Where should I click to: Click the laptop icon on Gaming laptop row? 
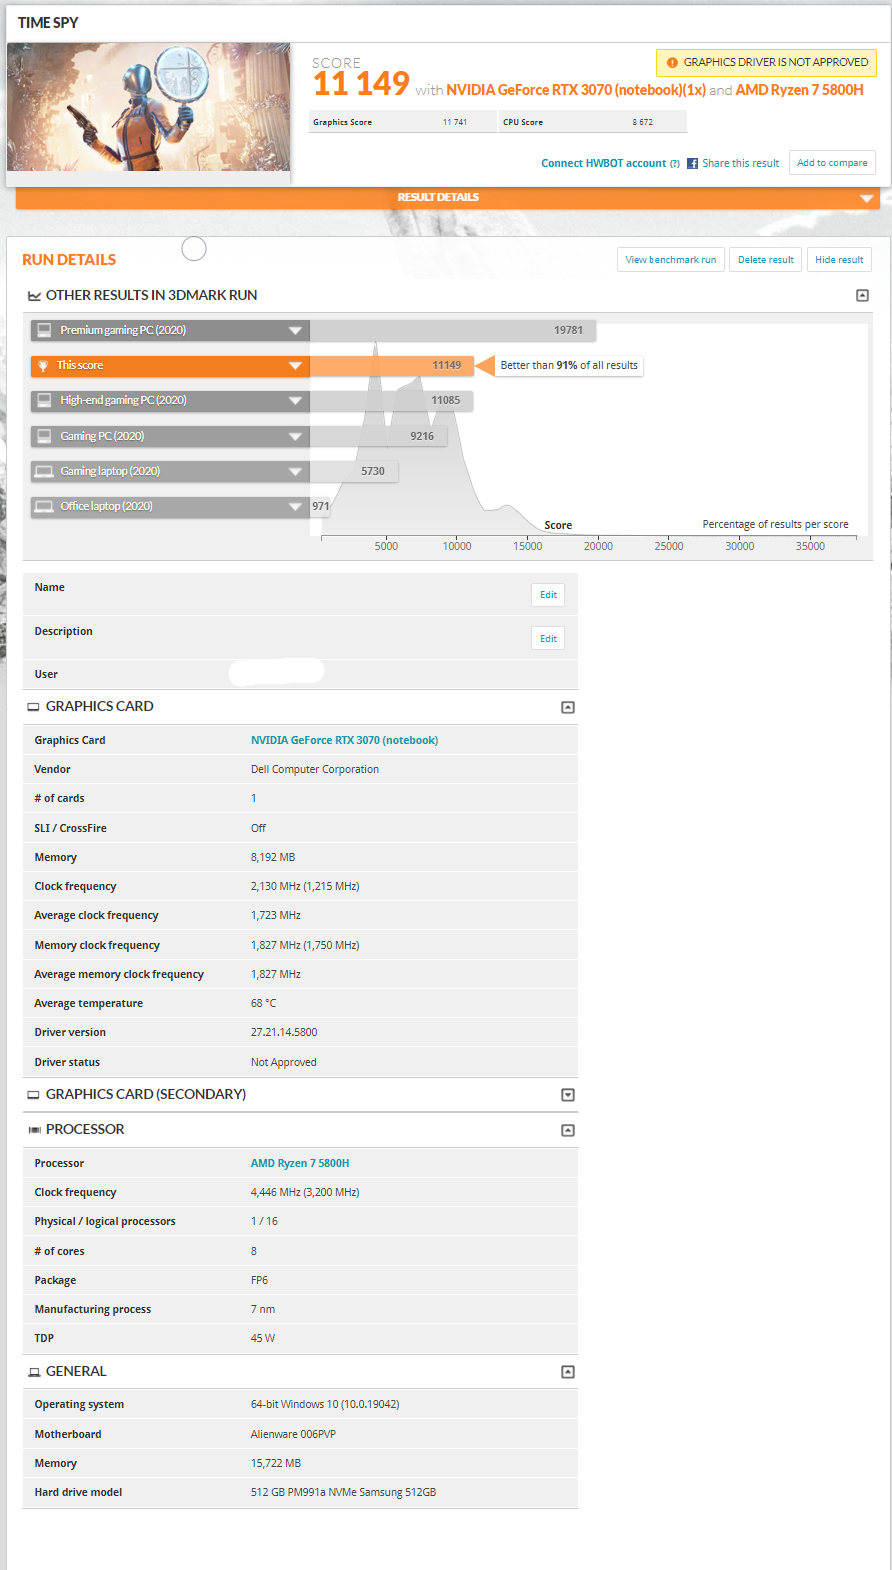pyautogui.click(x=44, y=471)
